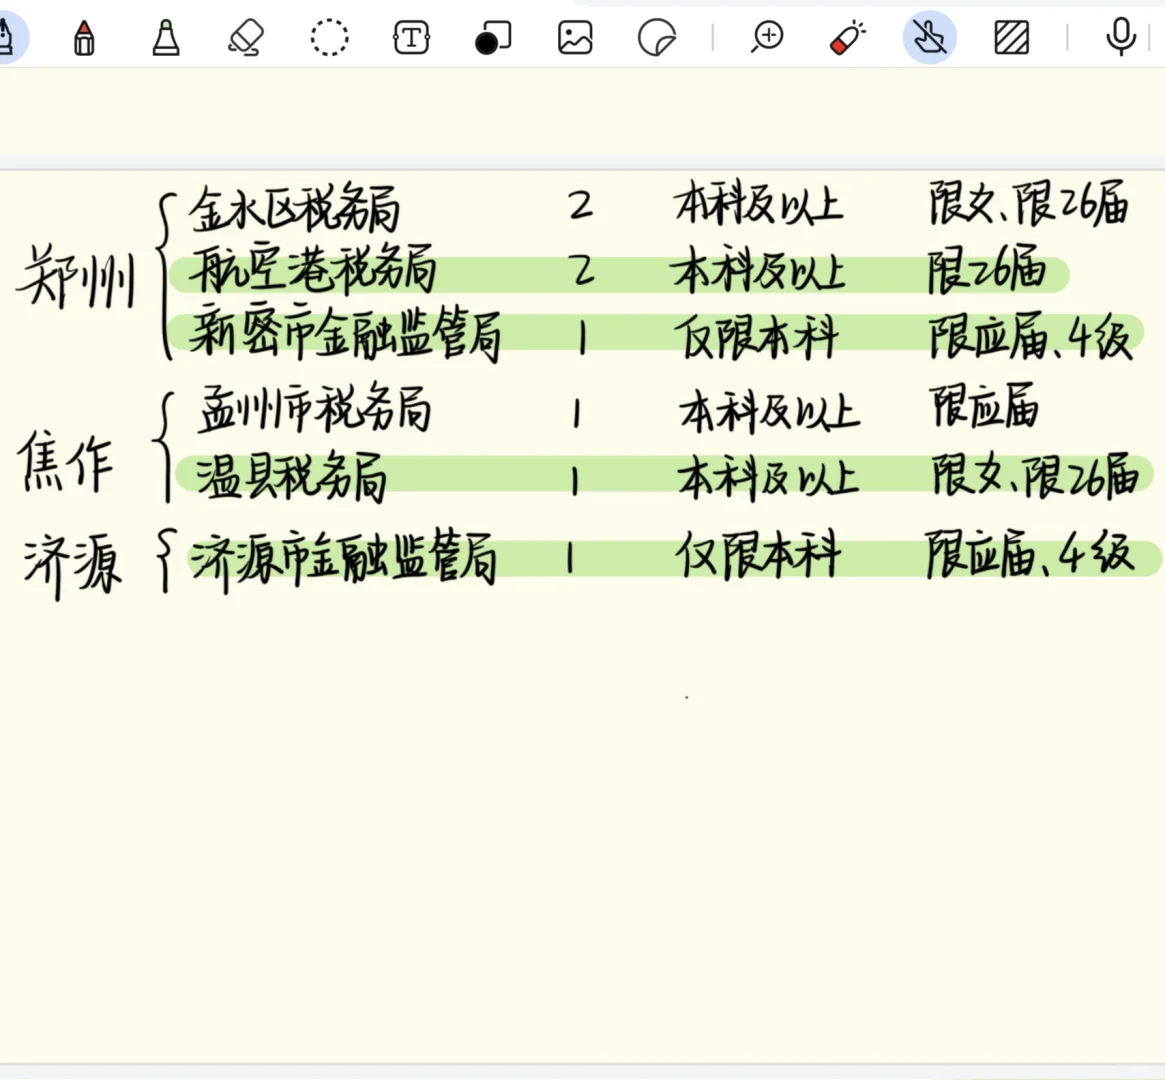Open the image insert tool

tap(575, 38)
